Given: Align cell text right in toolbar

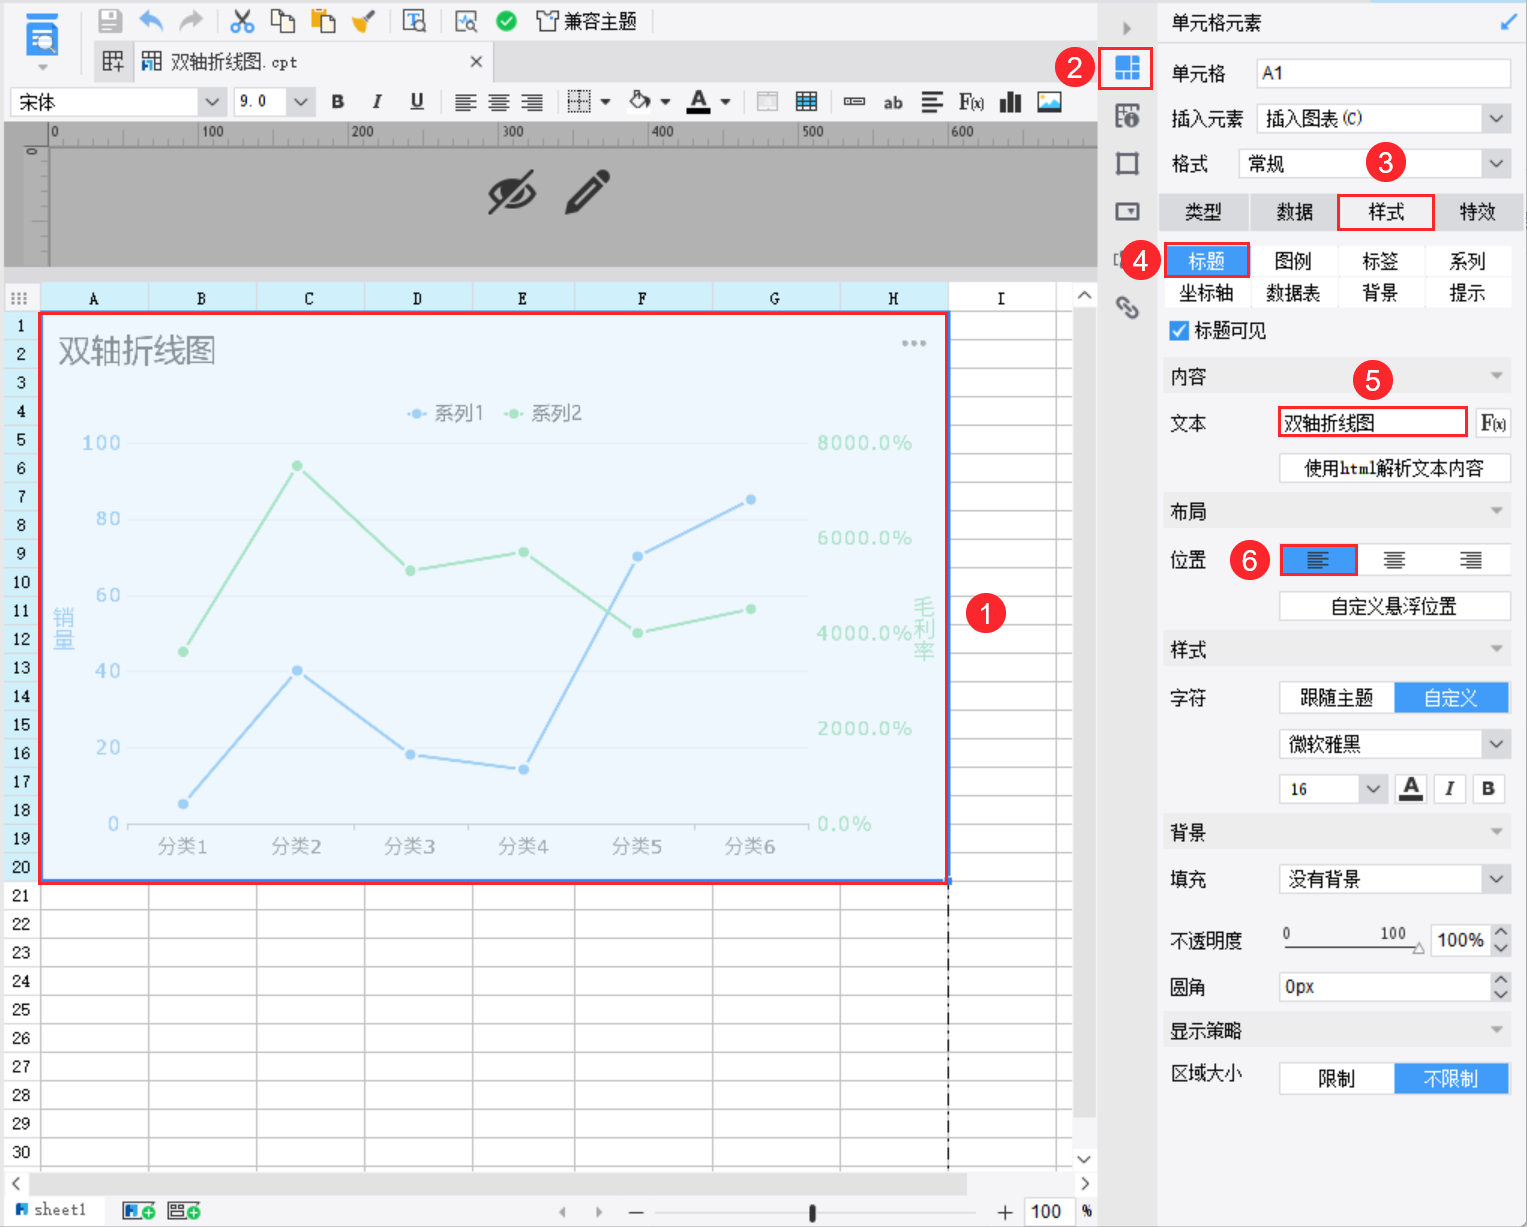Looking at the screenshot, I should click(x=532, y=102).
